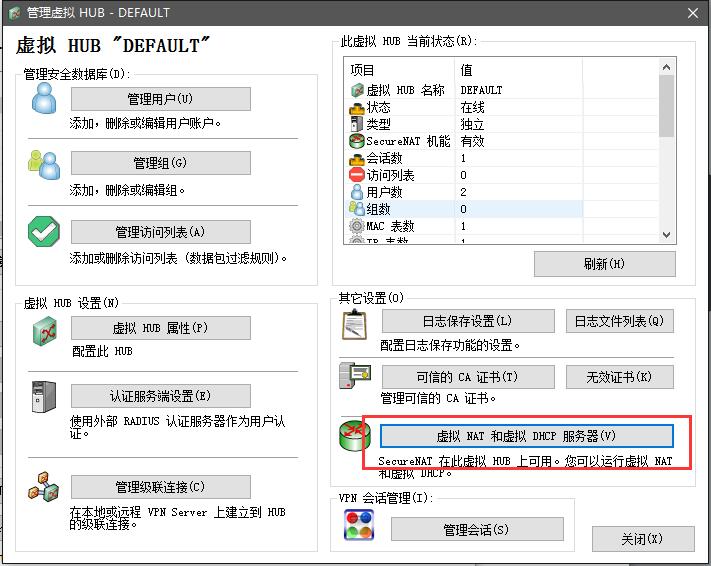The height and width of the screenshot is (566, 711).
Task: Click the user icon in 用户数 row
Action: coord(357,192)
